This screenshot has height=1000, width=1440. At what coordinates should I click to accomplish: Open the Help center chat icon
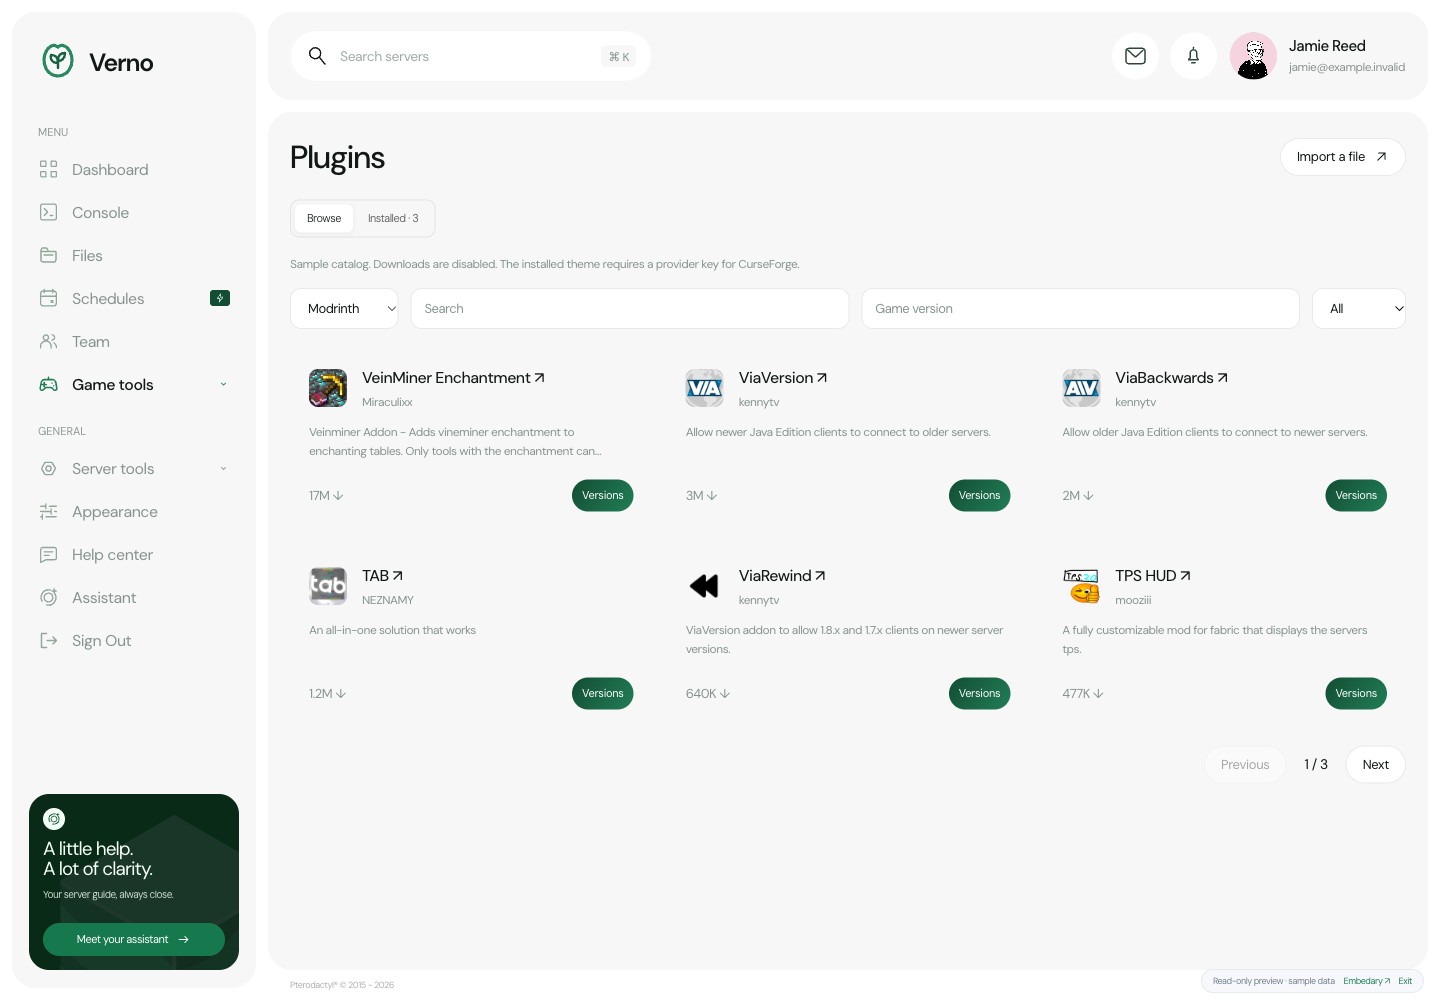pos(48,554)
